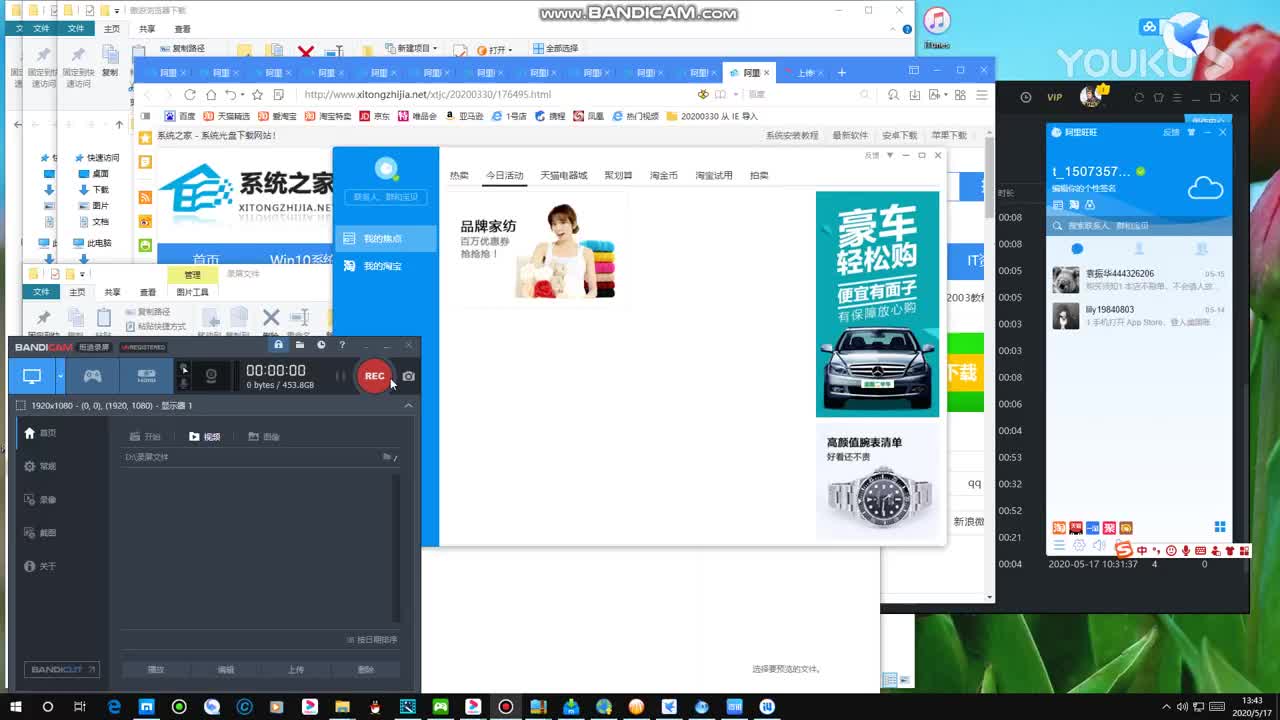Click the browser address bar URL
The height and width of the screenshot is (720, 1280).
(x=428, y=94)
